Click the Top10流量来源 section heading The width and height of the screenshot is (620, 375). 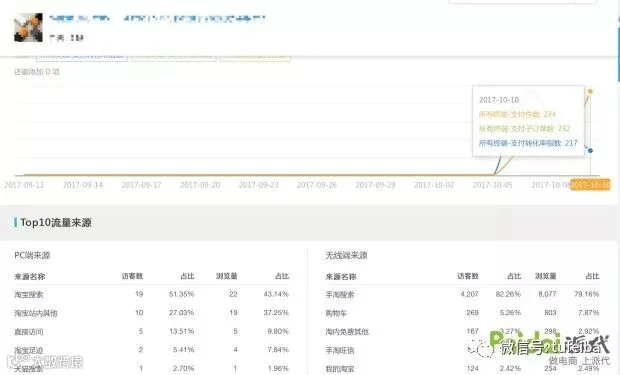tap(56, 222)
